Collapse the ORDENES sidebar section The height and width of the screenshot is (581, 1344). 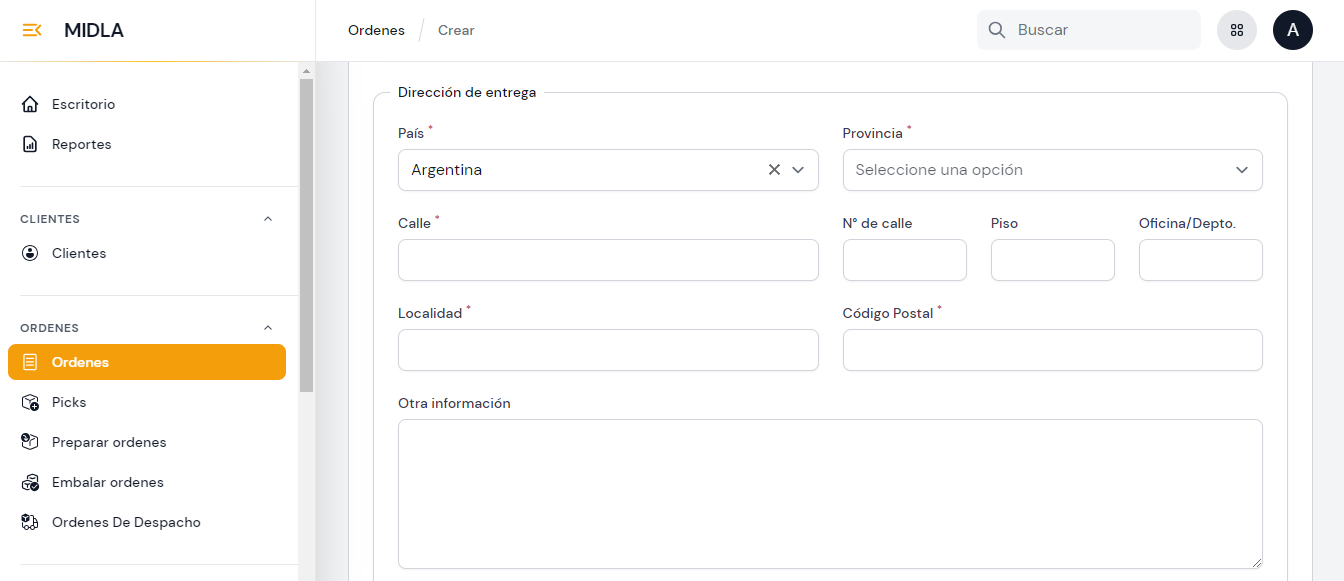(267, 328)
